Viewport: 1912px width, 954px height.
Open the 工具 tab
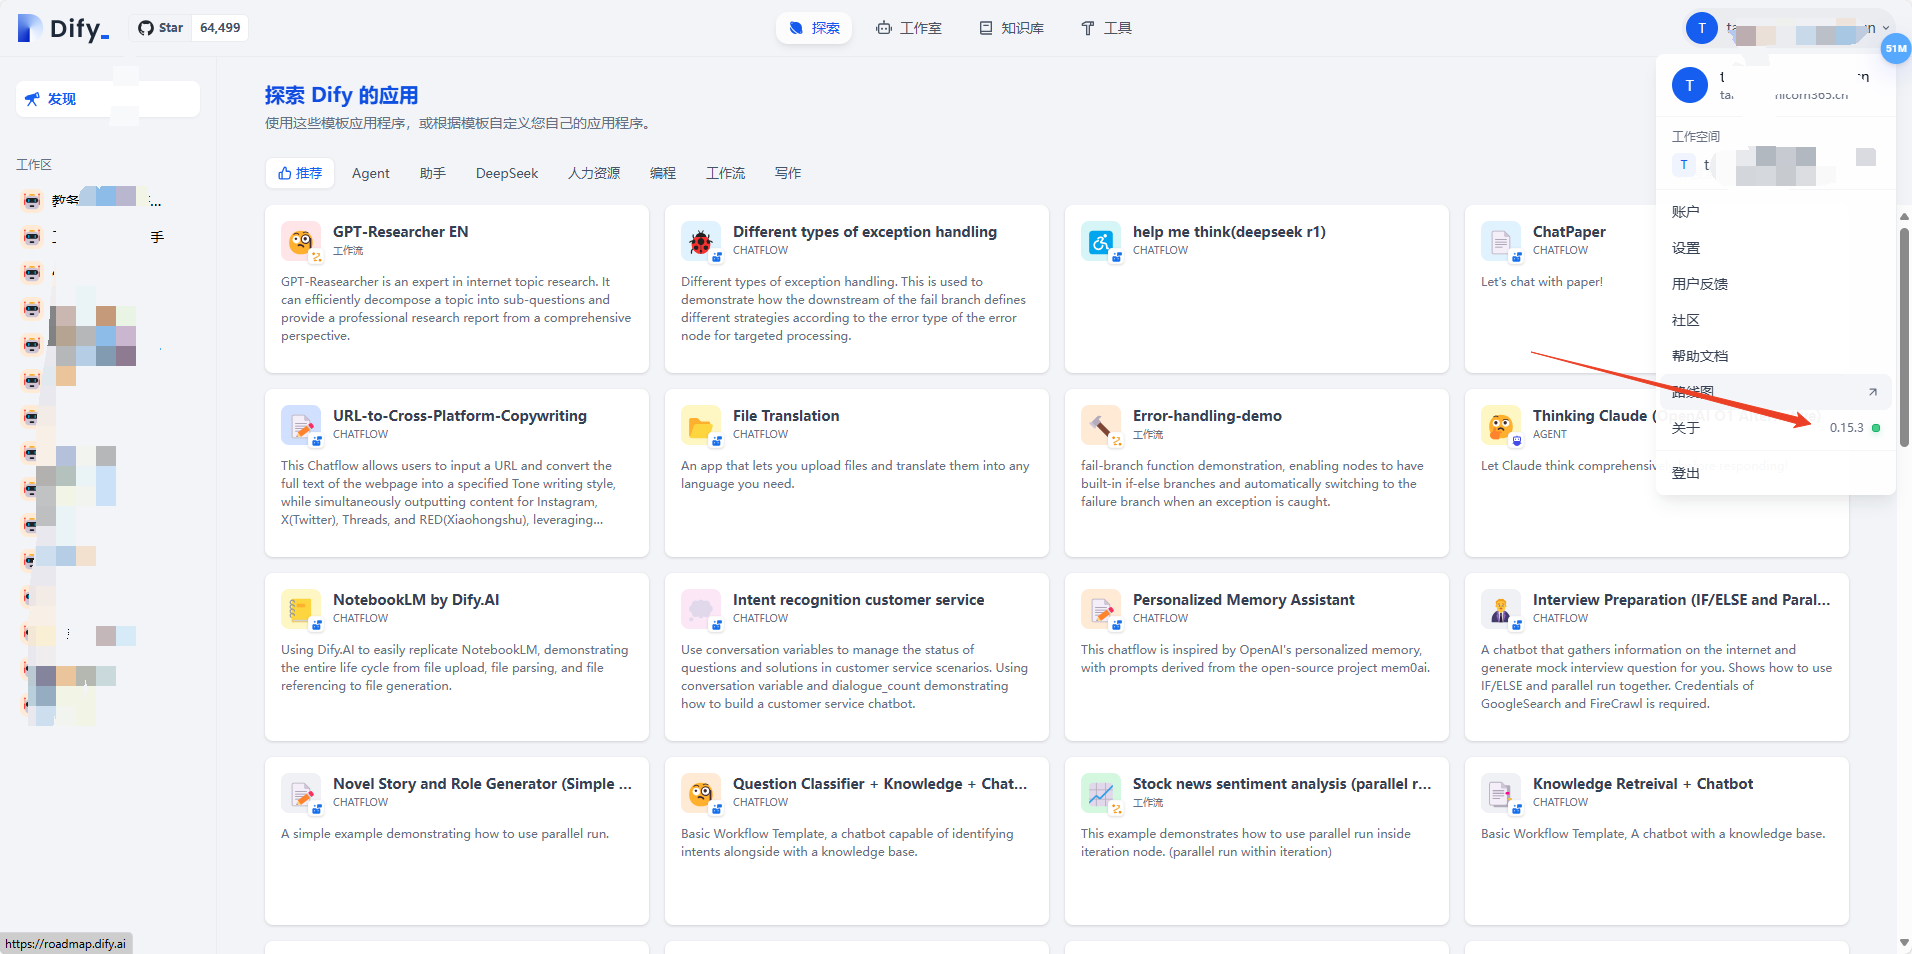pyautogui.click(x=1106, y=28)
